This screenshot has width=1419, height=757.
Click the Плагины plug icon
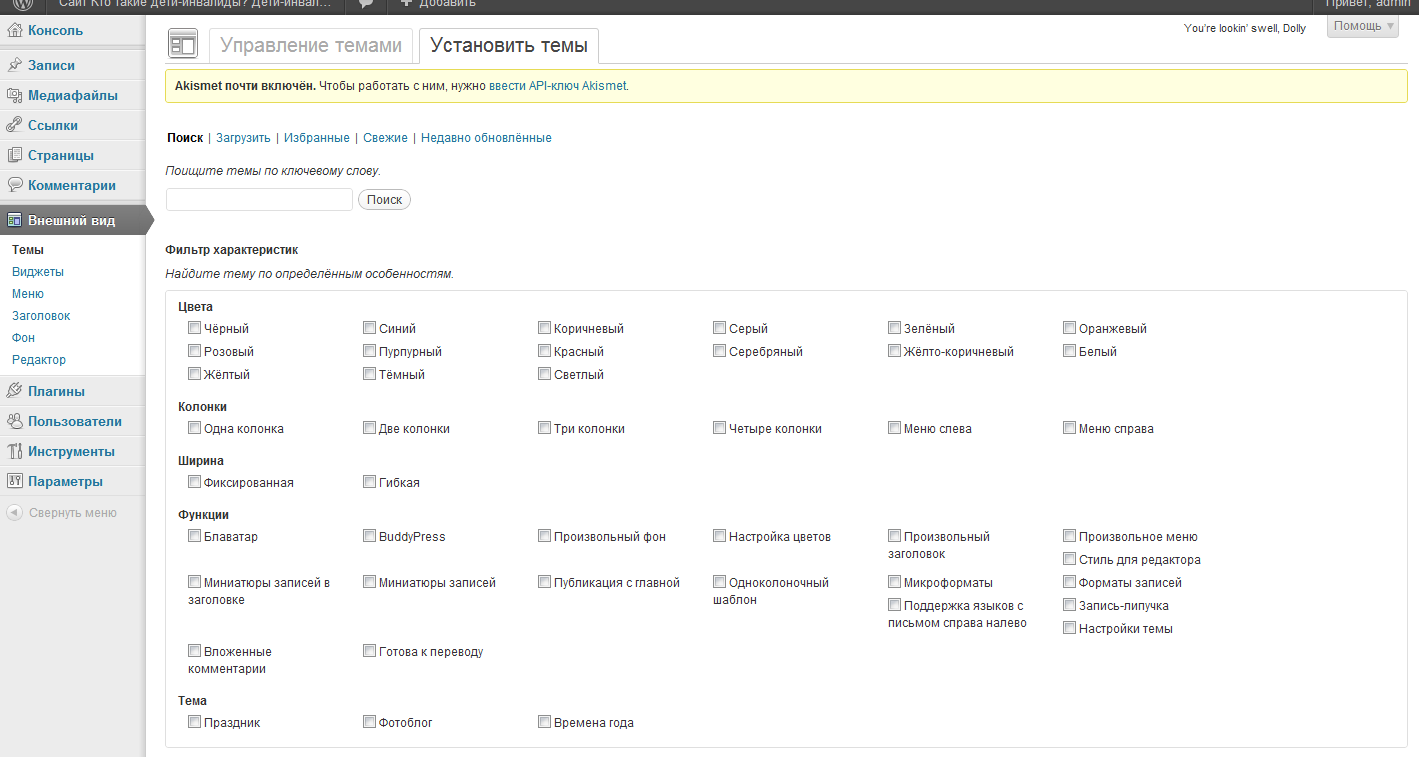click(15, 392)
